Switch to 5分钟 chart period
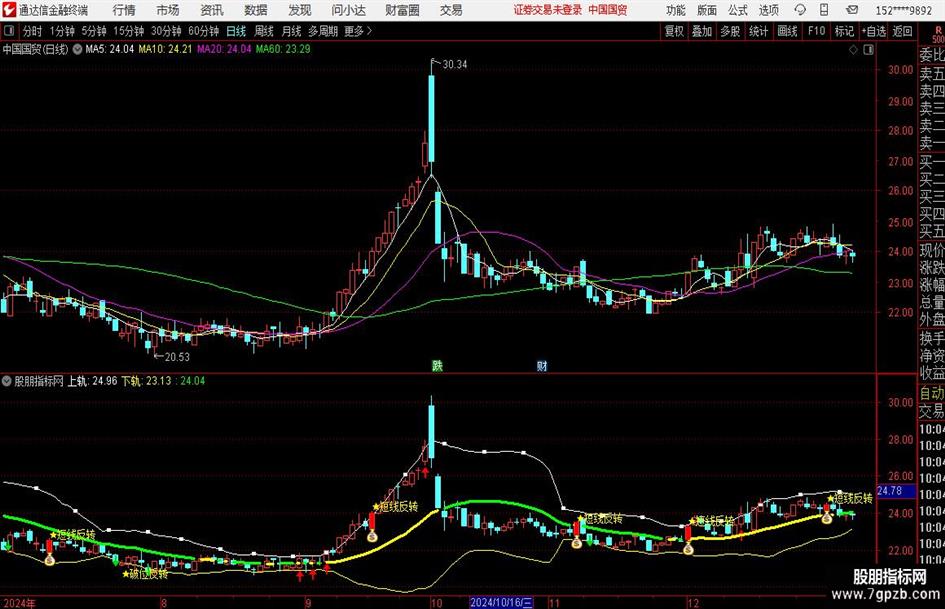The image size is (945, 609). coord(93,31)
